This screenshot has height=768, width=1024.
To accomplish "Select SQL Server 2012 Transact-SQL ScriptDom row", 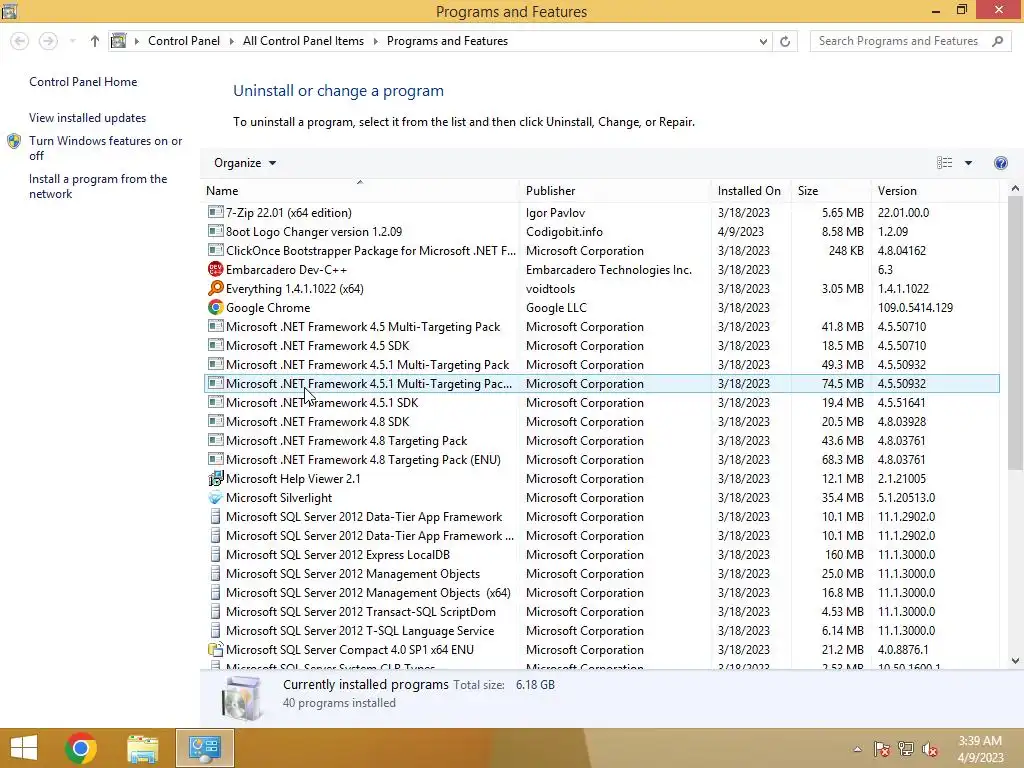I will click(601, 612).
